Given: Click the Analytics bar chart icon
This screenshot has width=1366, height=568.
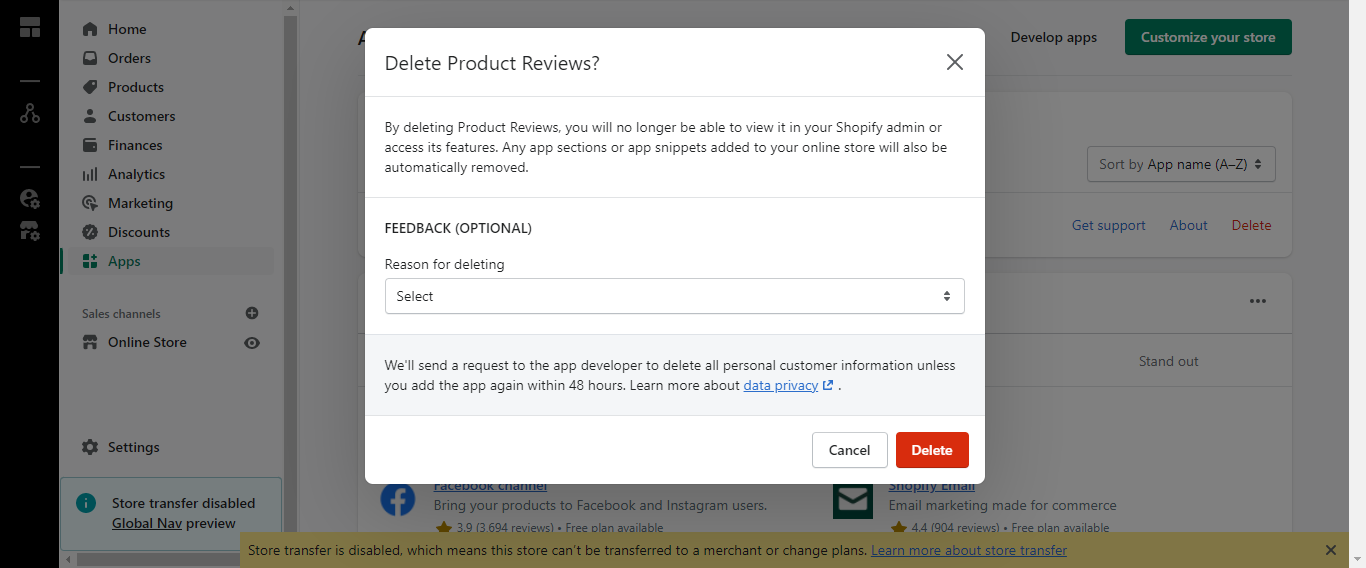Looking at the screenshot, I should point(90,174).
